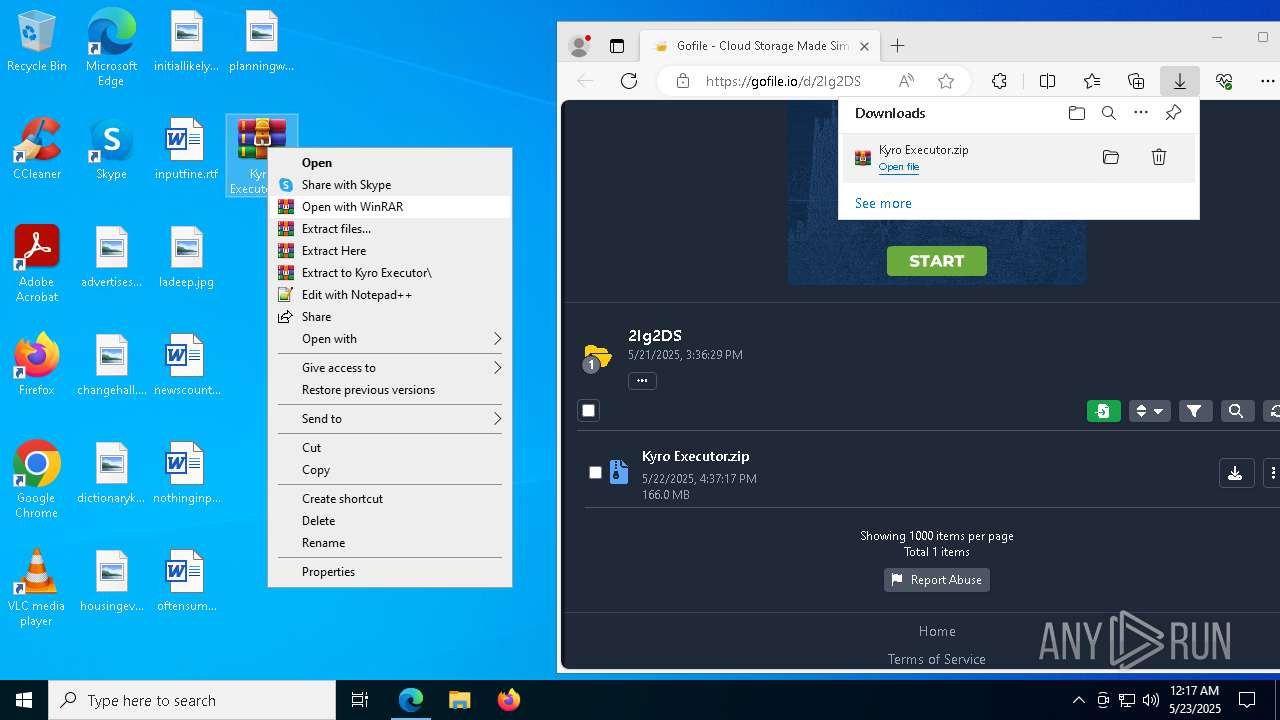Screen dimensions: 1280x720
Task: Click Edge downloads toolbar icon
Action: tap(1180, 81)
